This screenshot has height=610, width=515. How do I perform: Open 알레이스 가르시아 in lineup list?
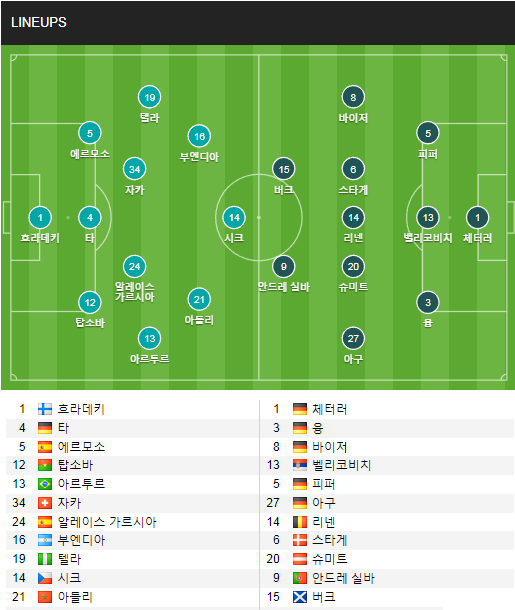[x=107, y=522]
